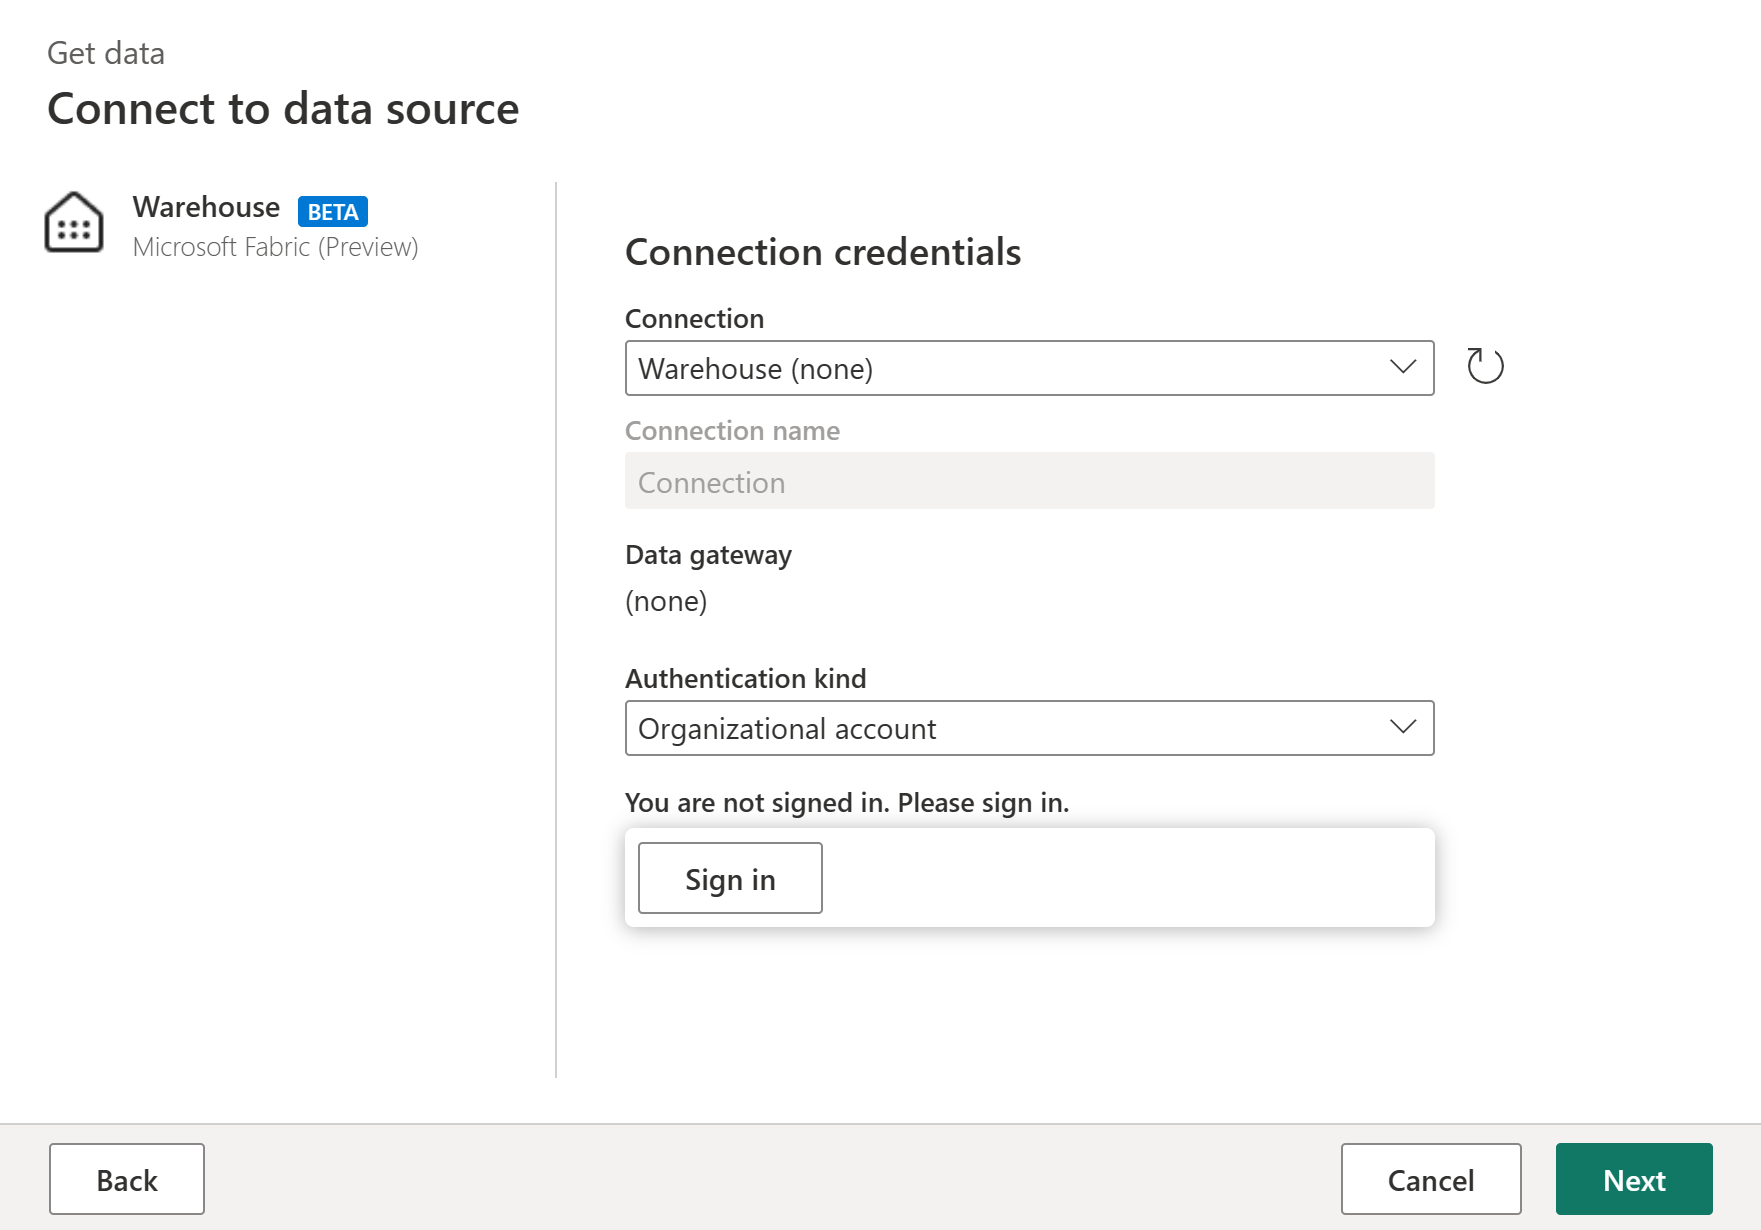Go back using the Back button
Viewport: 1761px width, 1230px height.
coord(127,1179)
